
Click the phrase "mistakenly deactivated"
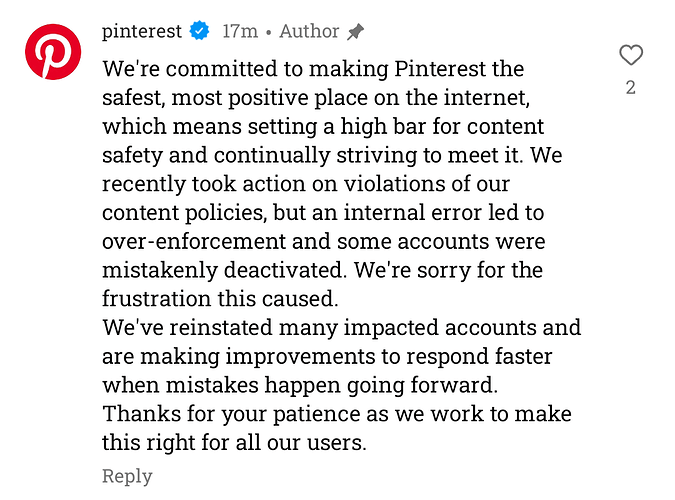224,270
